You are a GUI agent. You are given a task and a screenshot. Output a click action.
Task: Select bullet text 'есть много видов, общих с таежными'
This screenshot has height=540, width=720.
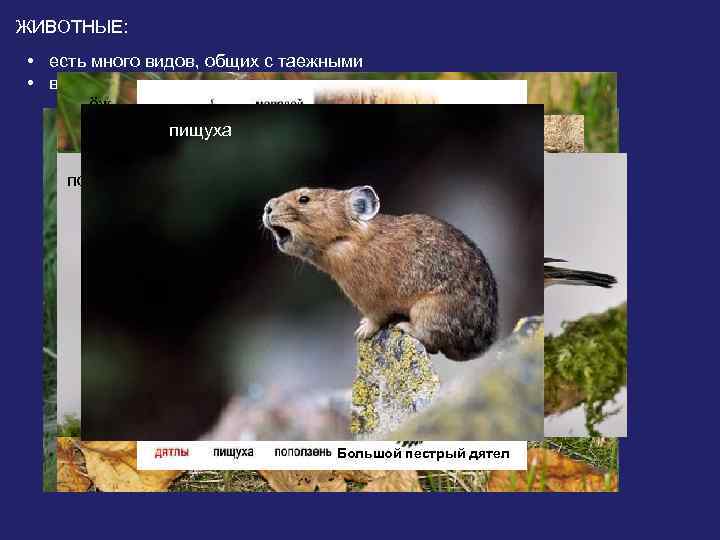point(206,62)
